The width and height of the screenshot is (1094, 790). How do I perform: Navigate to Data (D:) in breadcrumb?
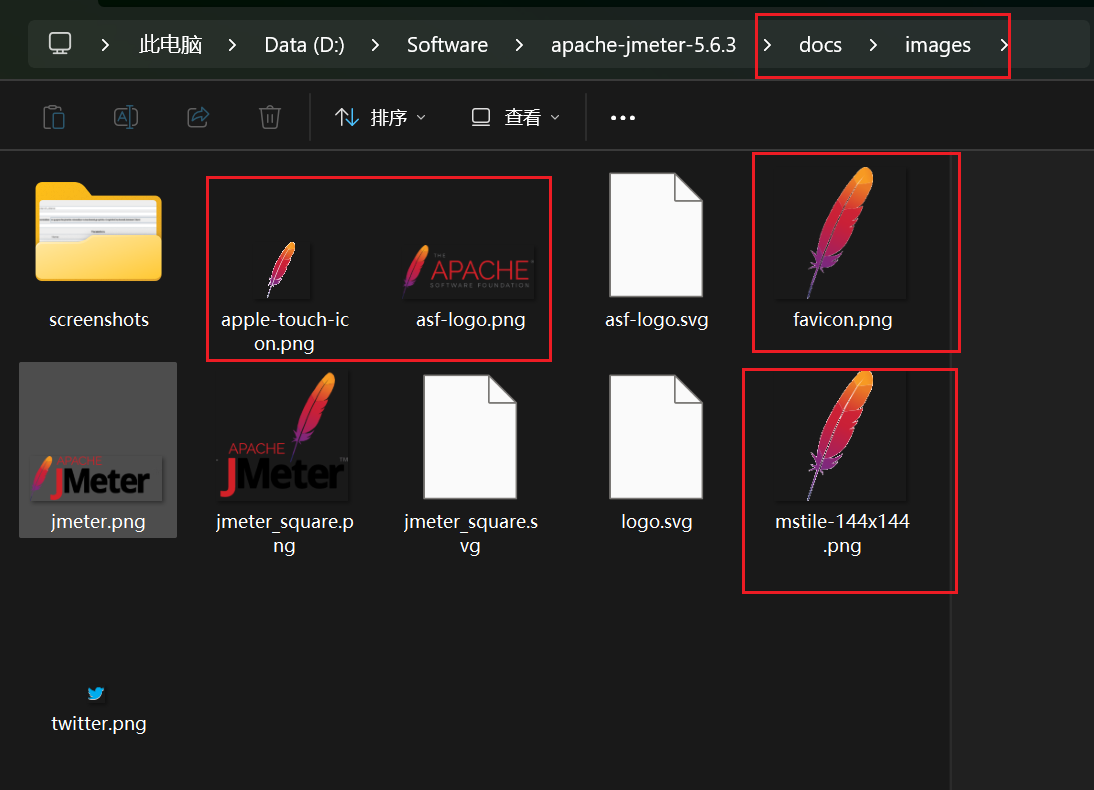pos(304,45)
